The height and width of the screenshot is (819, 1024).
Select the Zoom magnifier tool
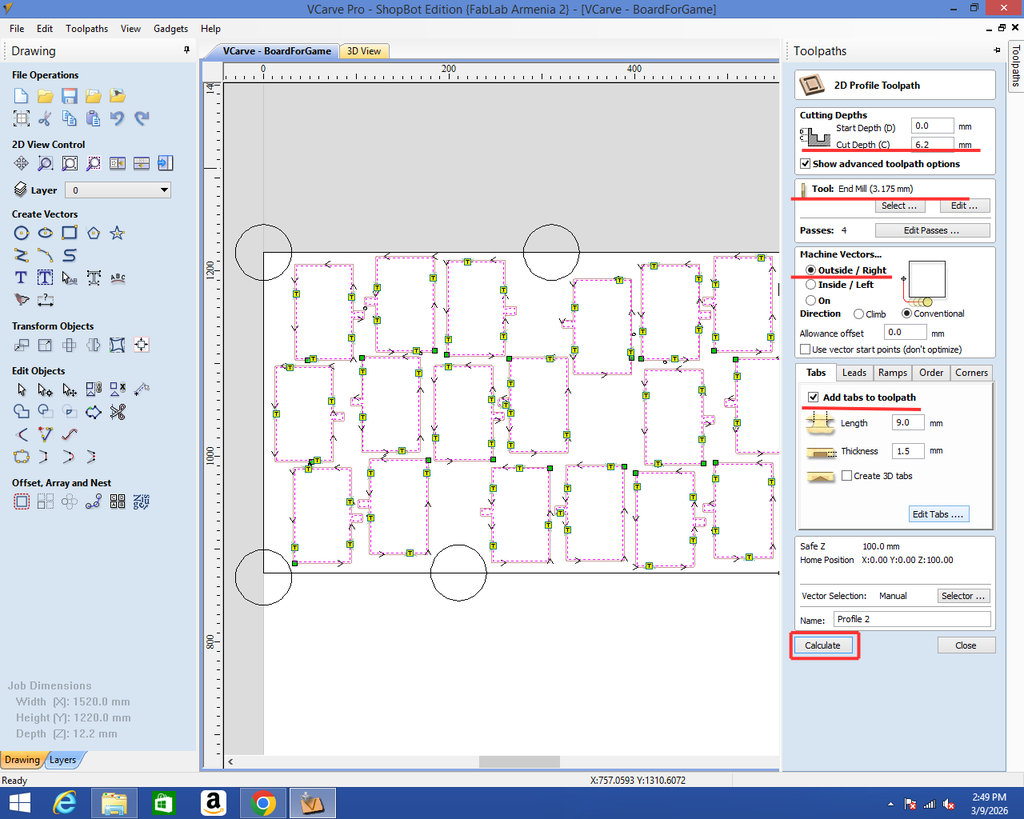click(x=45, y=163)
